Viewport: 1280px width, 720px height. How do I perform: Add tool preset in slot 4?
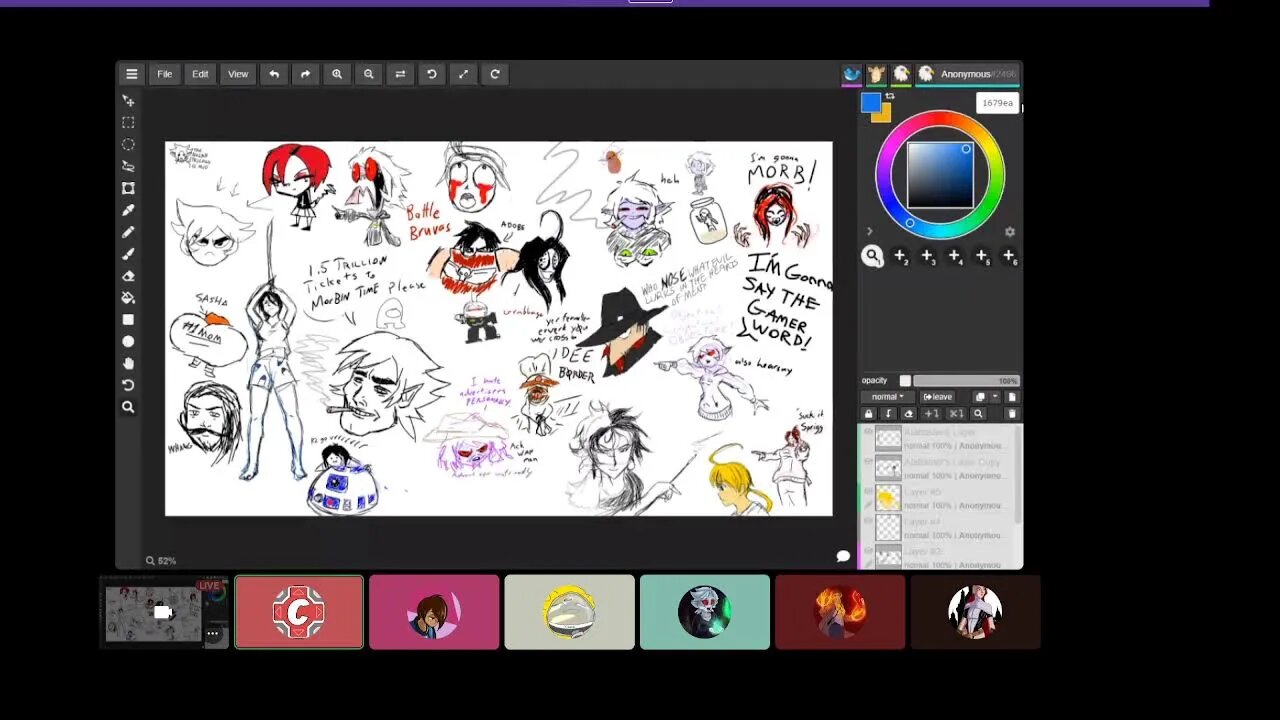(955, 257)
